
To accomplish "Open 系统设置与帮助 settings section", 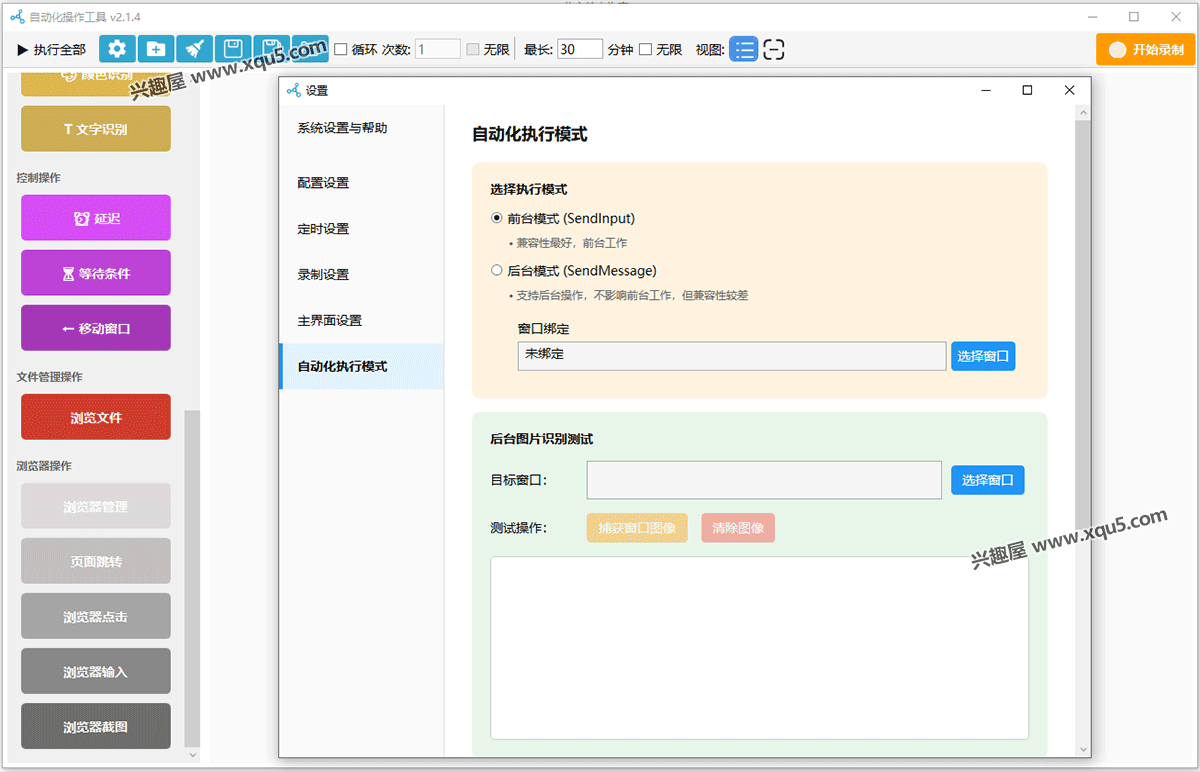I will (342, 128).
